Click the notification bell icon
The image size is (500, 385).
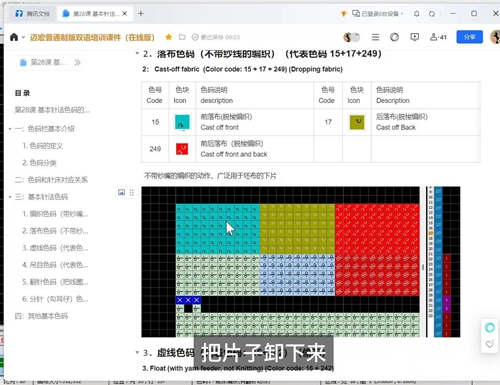click(417, 14)
